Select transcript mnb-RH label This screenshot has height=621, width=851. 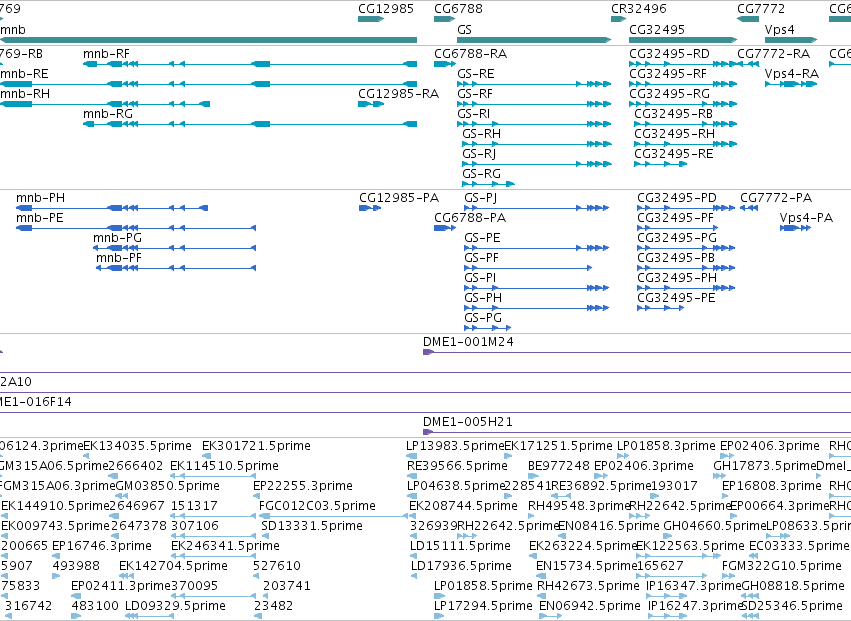click(x=25, y=94)
